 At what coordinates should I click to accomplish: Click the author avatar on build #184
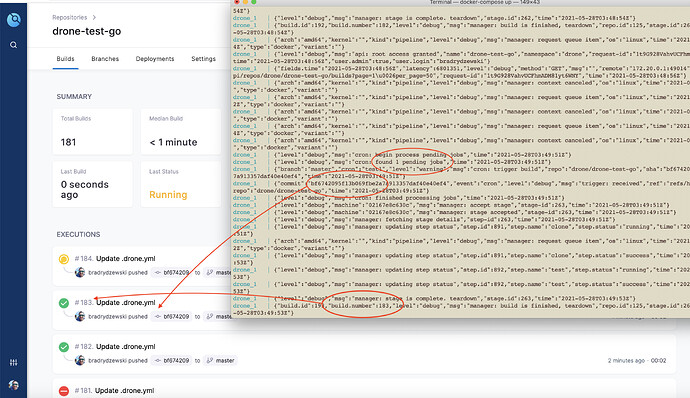pos(80,273)
